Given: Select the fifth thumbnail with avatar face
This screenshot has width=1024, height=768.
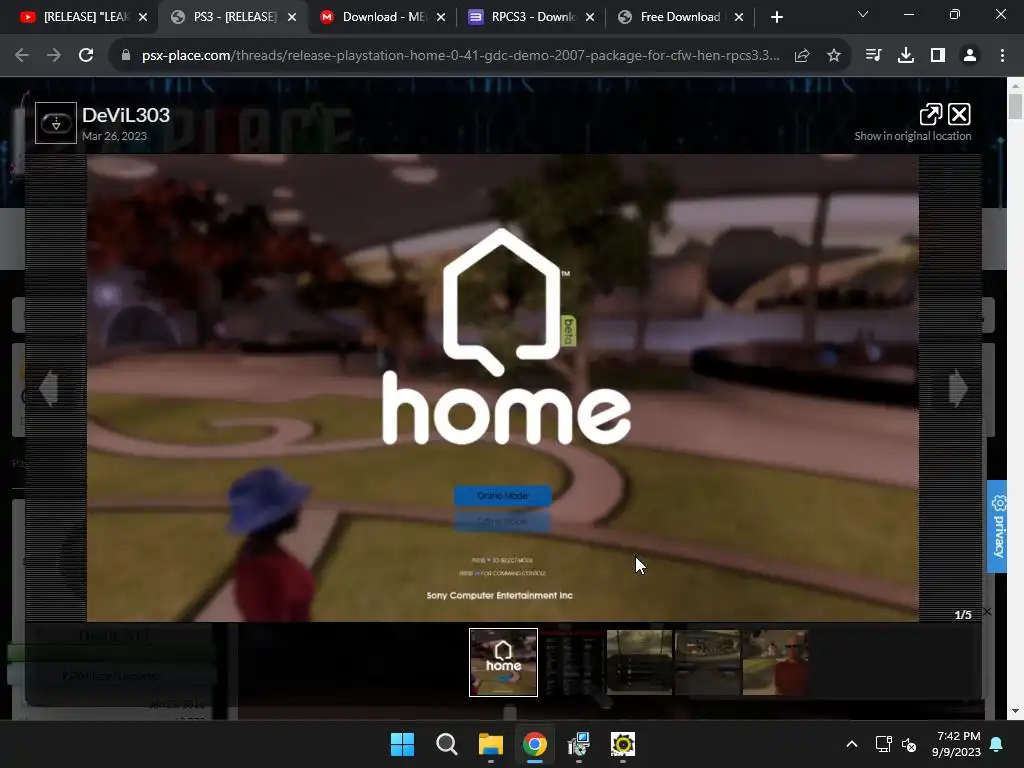Looking at the screenshot, I should pos(775,662).
